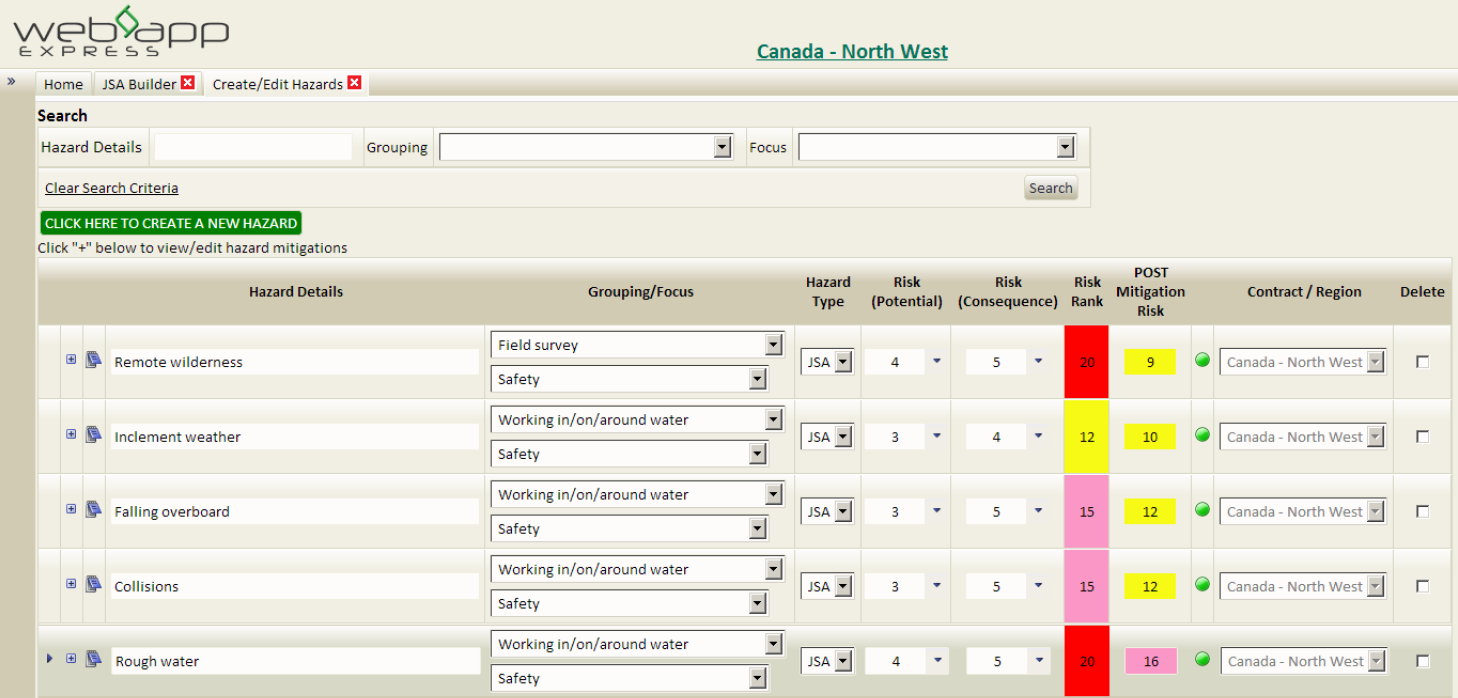Sort by Contract / Region column header

[1304, 292]
